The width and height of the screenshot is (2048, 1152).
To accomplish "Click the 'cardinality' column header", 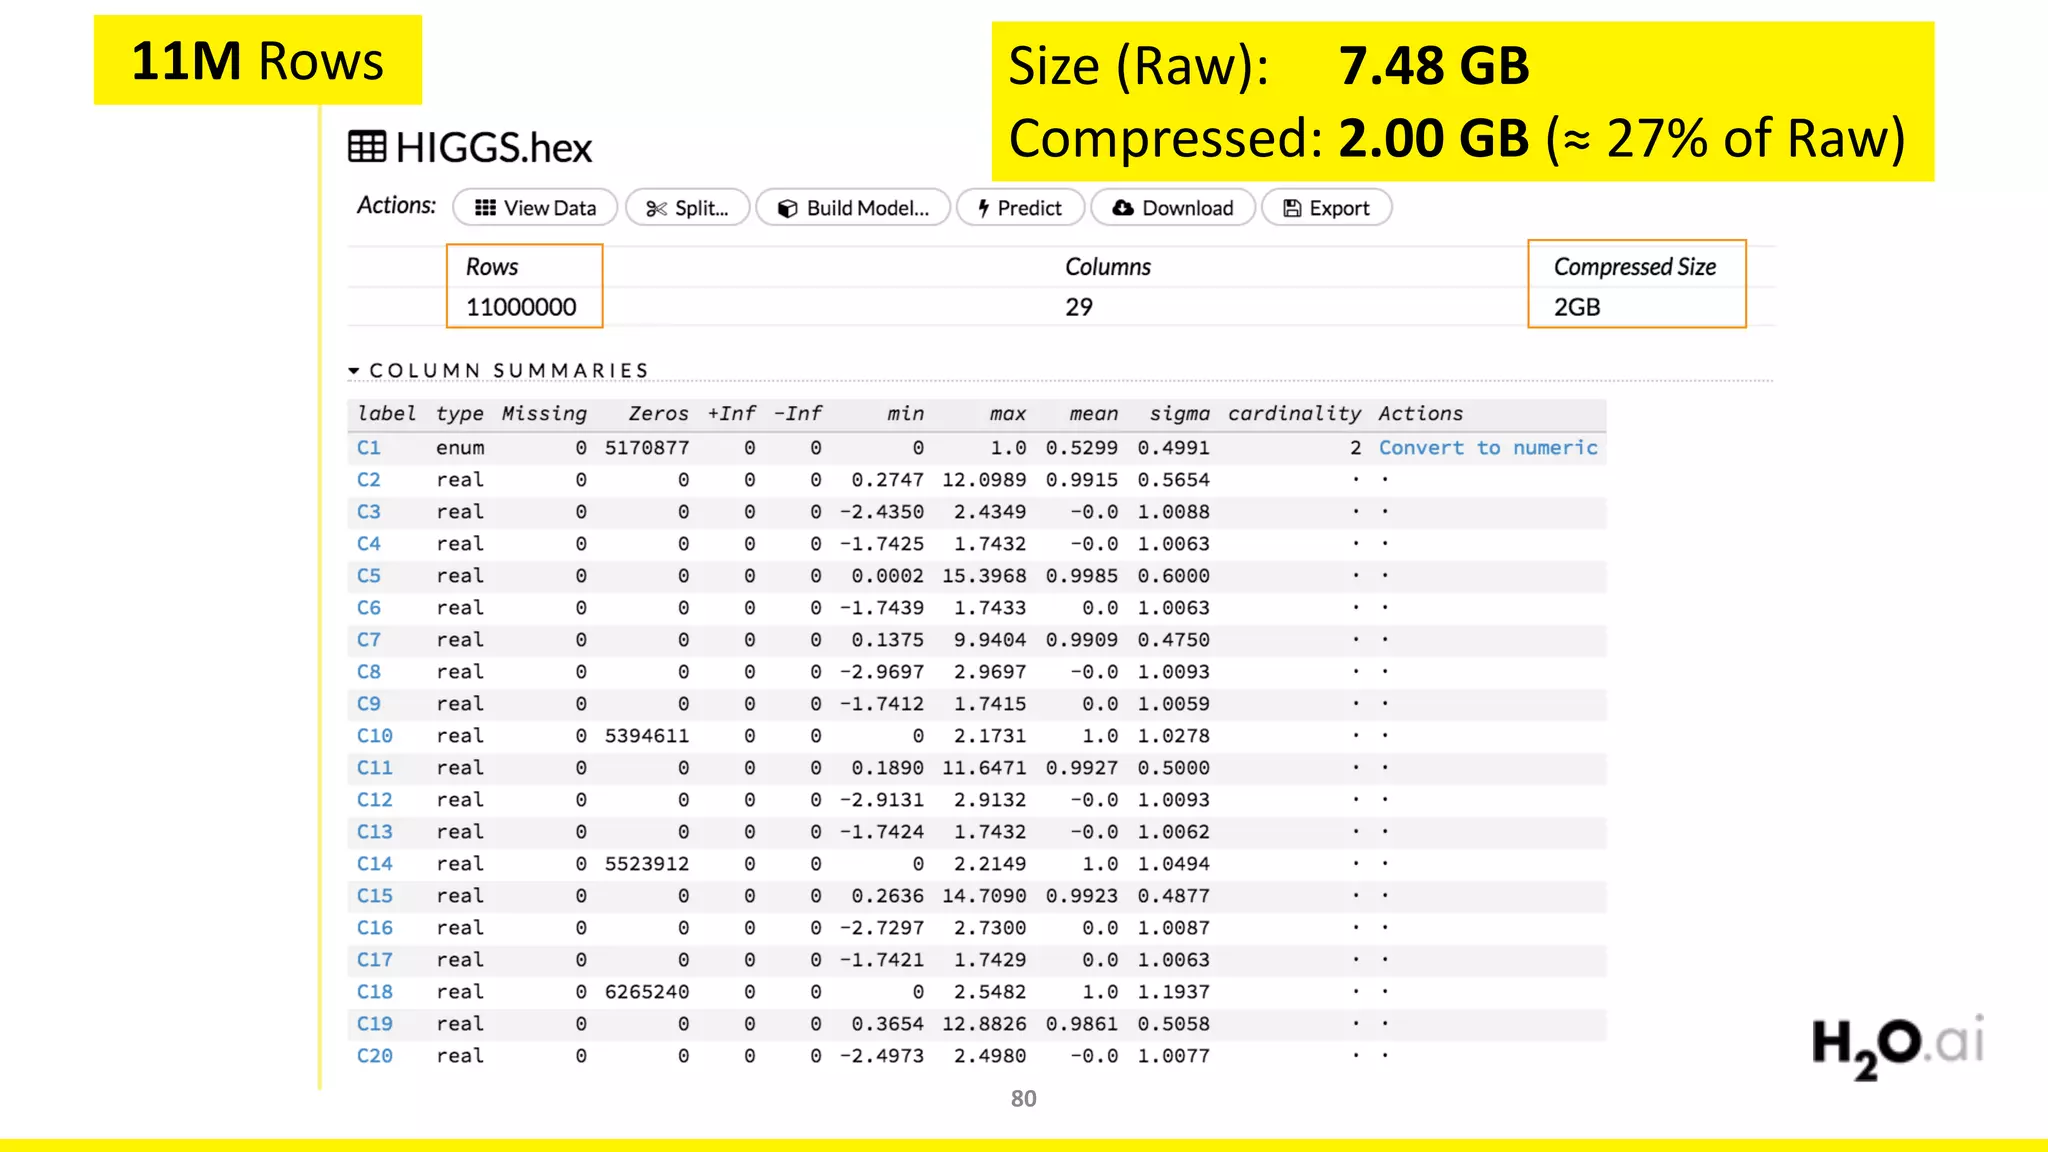I will pyautogui.click(x=1294, y=414).
